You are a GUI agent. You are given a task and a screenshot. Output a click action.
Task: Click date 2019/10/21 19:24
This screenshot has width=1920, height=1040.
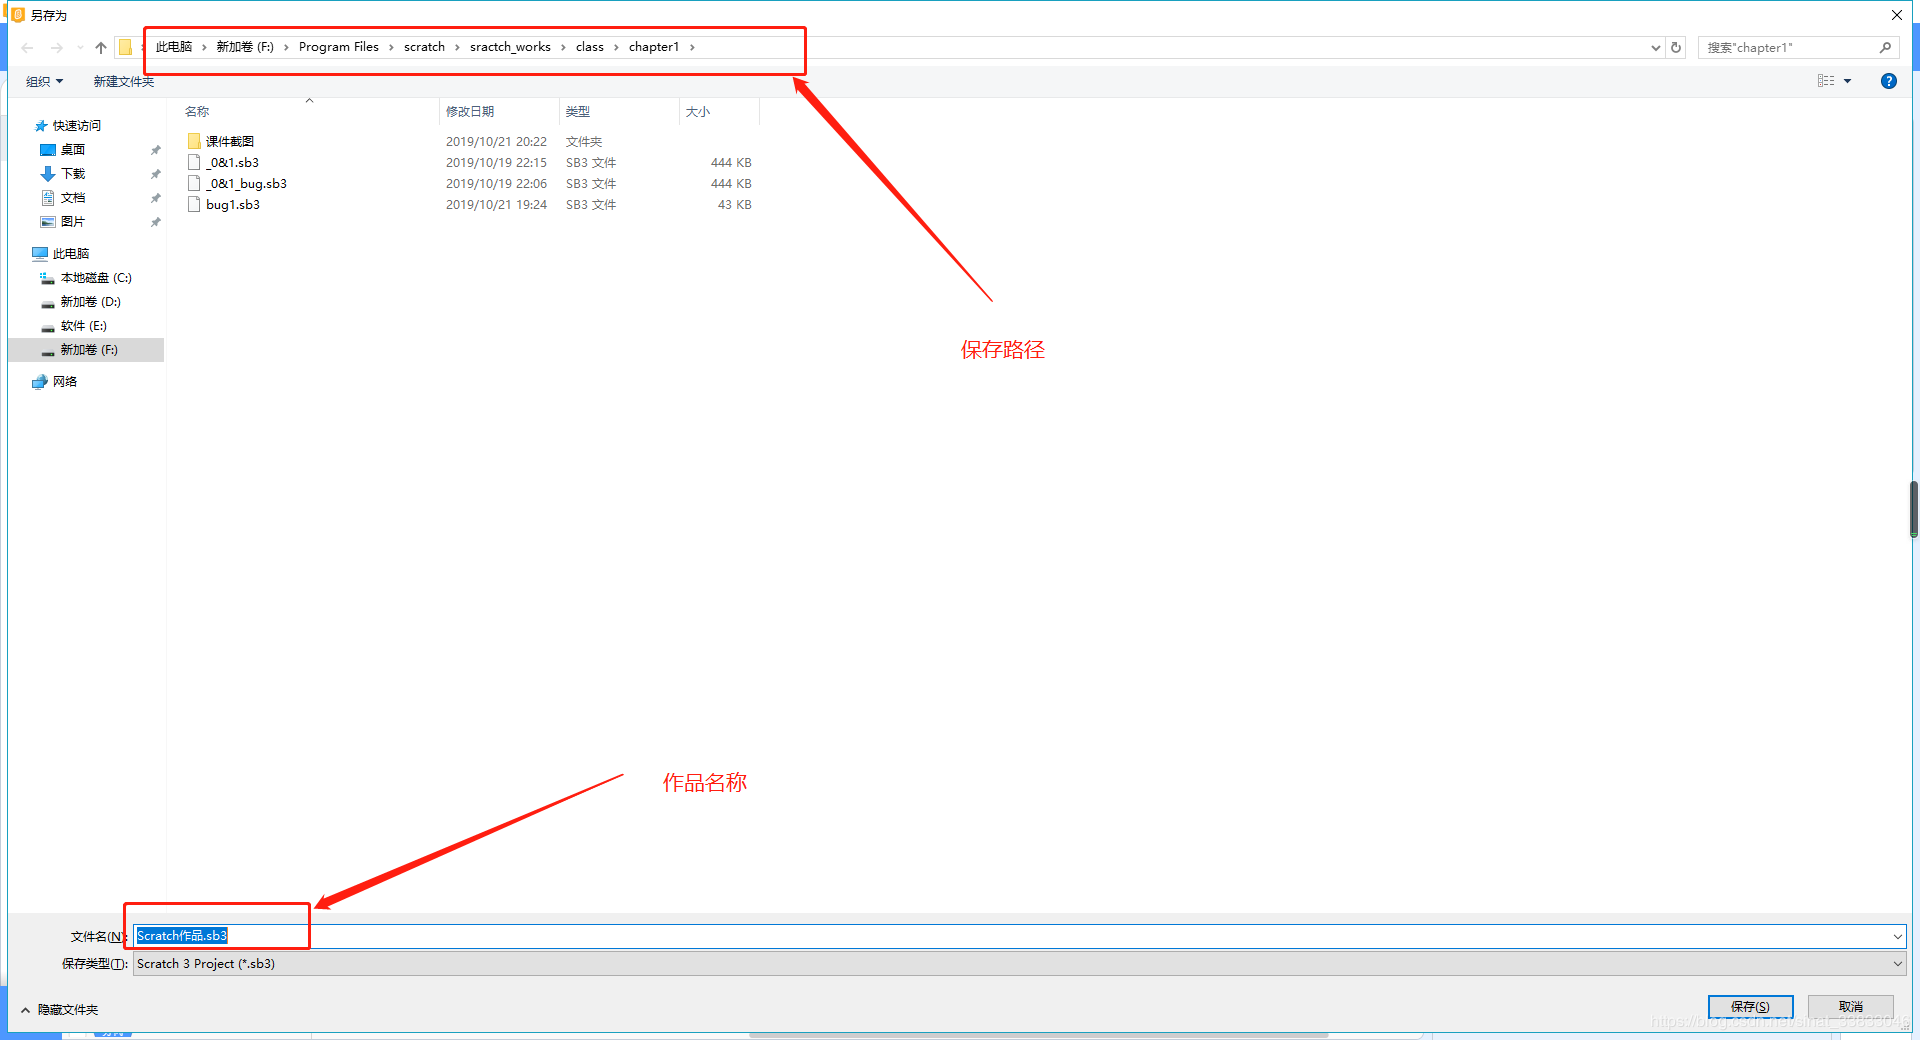pyautogui.click(x=496, y=204)
